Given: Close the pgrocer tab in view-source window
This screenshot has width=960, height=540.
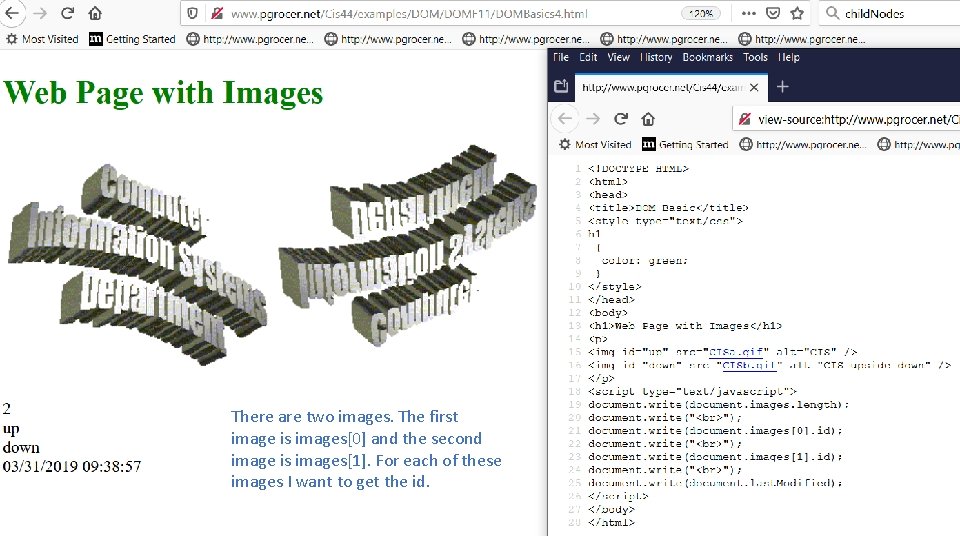Looking at the screenshot, I should [x=754, y=88].
